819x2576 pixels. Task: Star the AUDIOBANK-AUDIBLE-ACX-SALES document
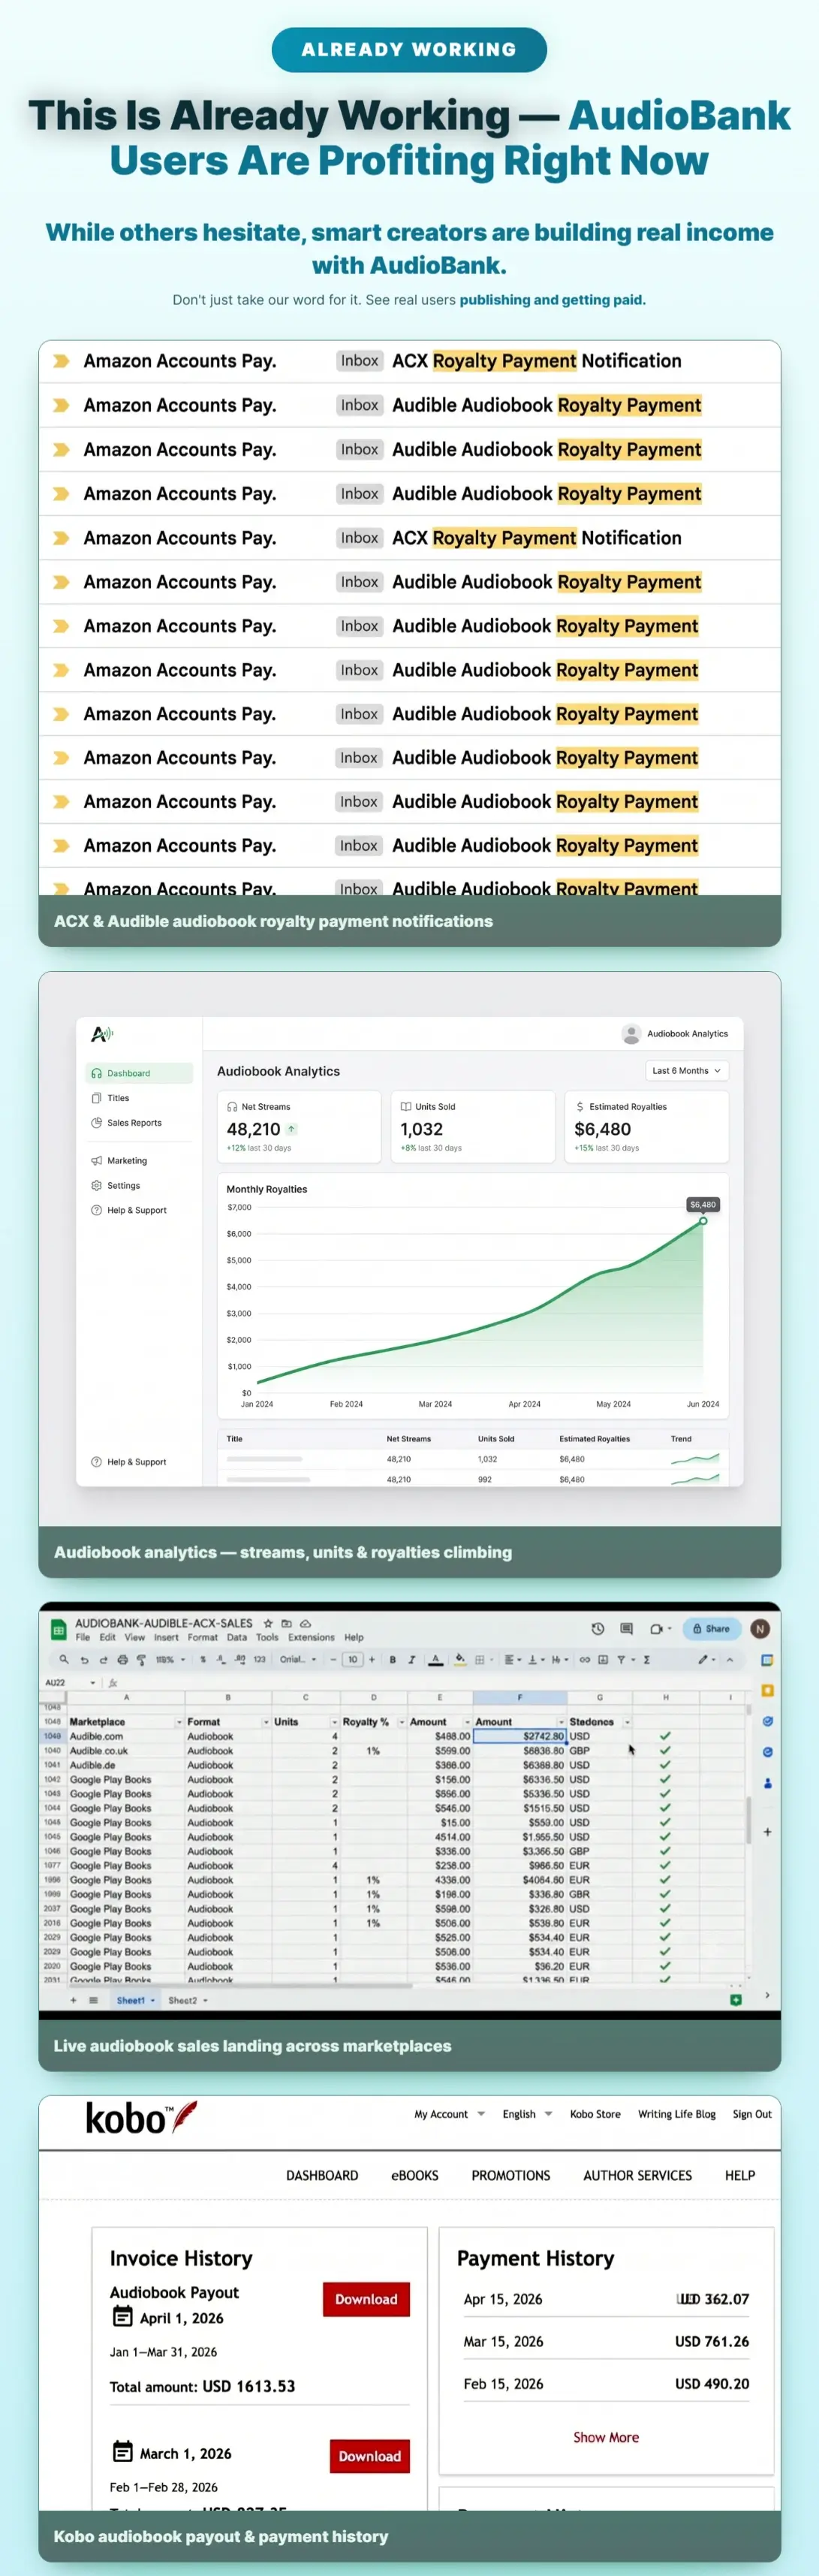point(268,1622)
